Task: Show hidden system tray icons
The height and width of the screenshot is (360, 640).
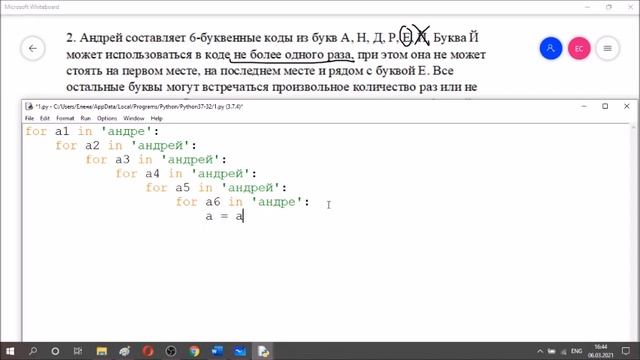Action: tap(540, 351)
